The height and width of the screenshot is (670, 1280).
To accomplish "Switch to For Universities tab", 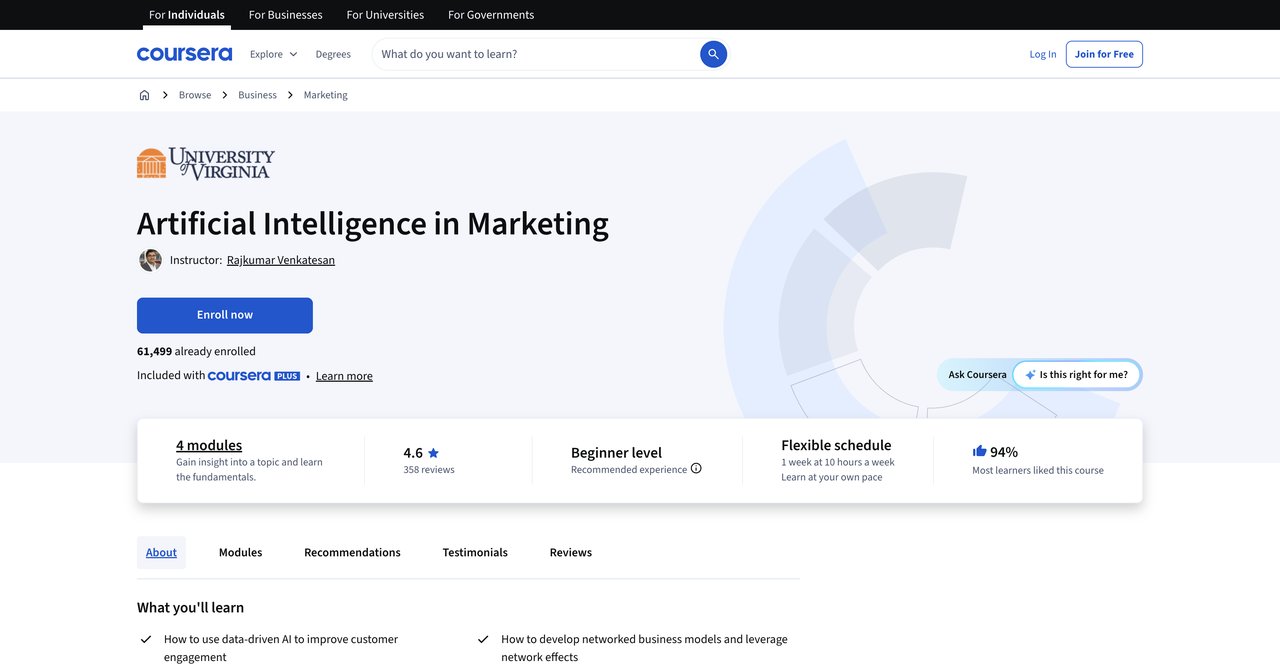I will [385, 15].
